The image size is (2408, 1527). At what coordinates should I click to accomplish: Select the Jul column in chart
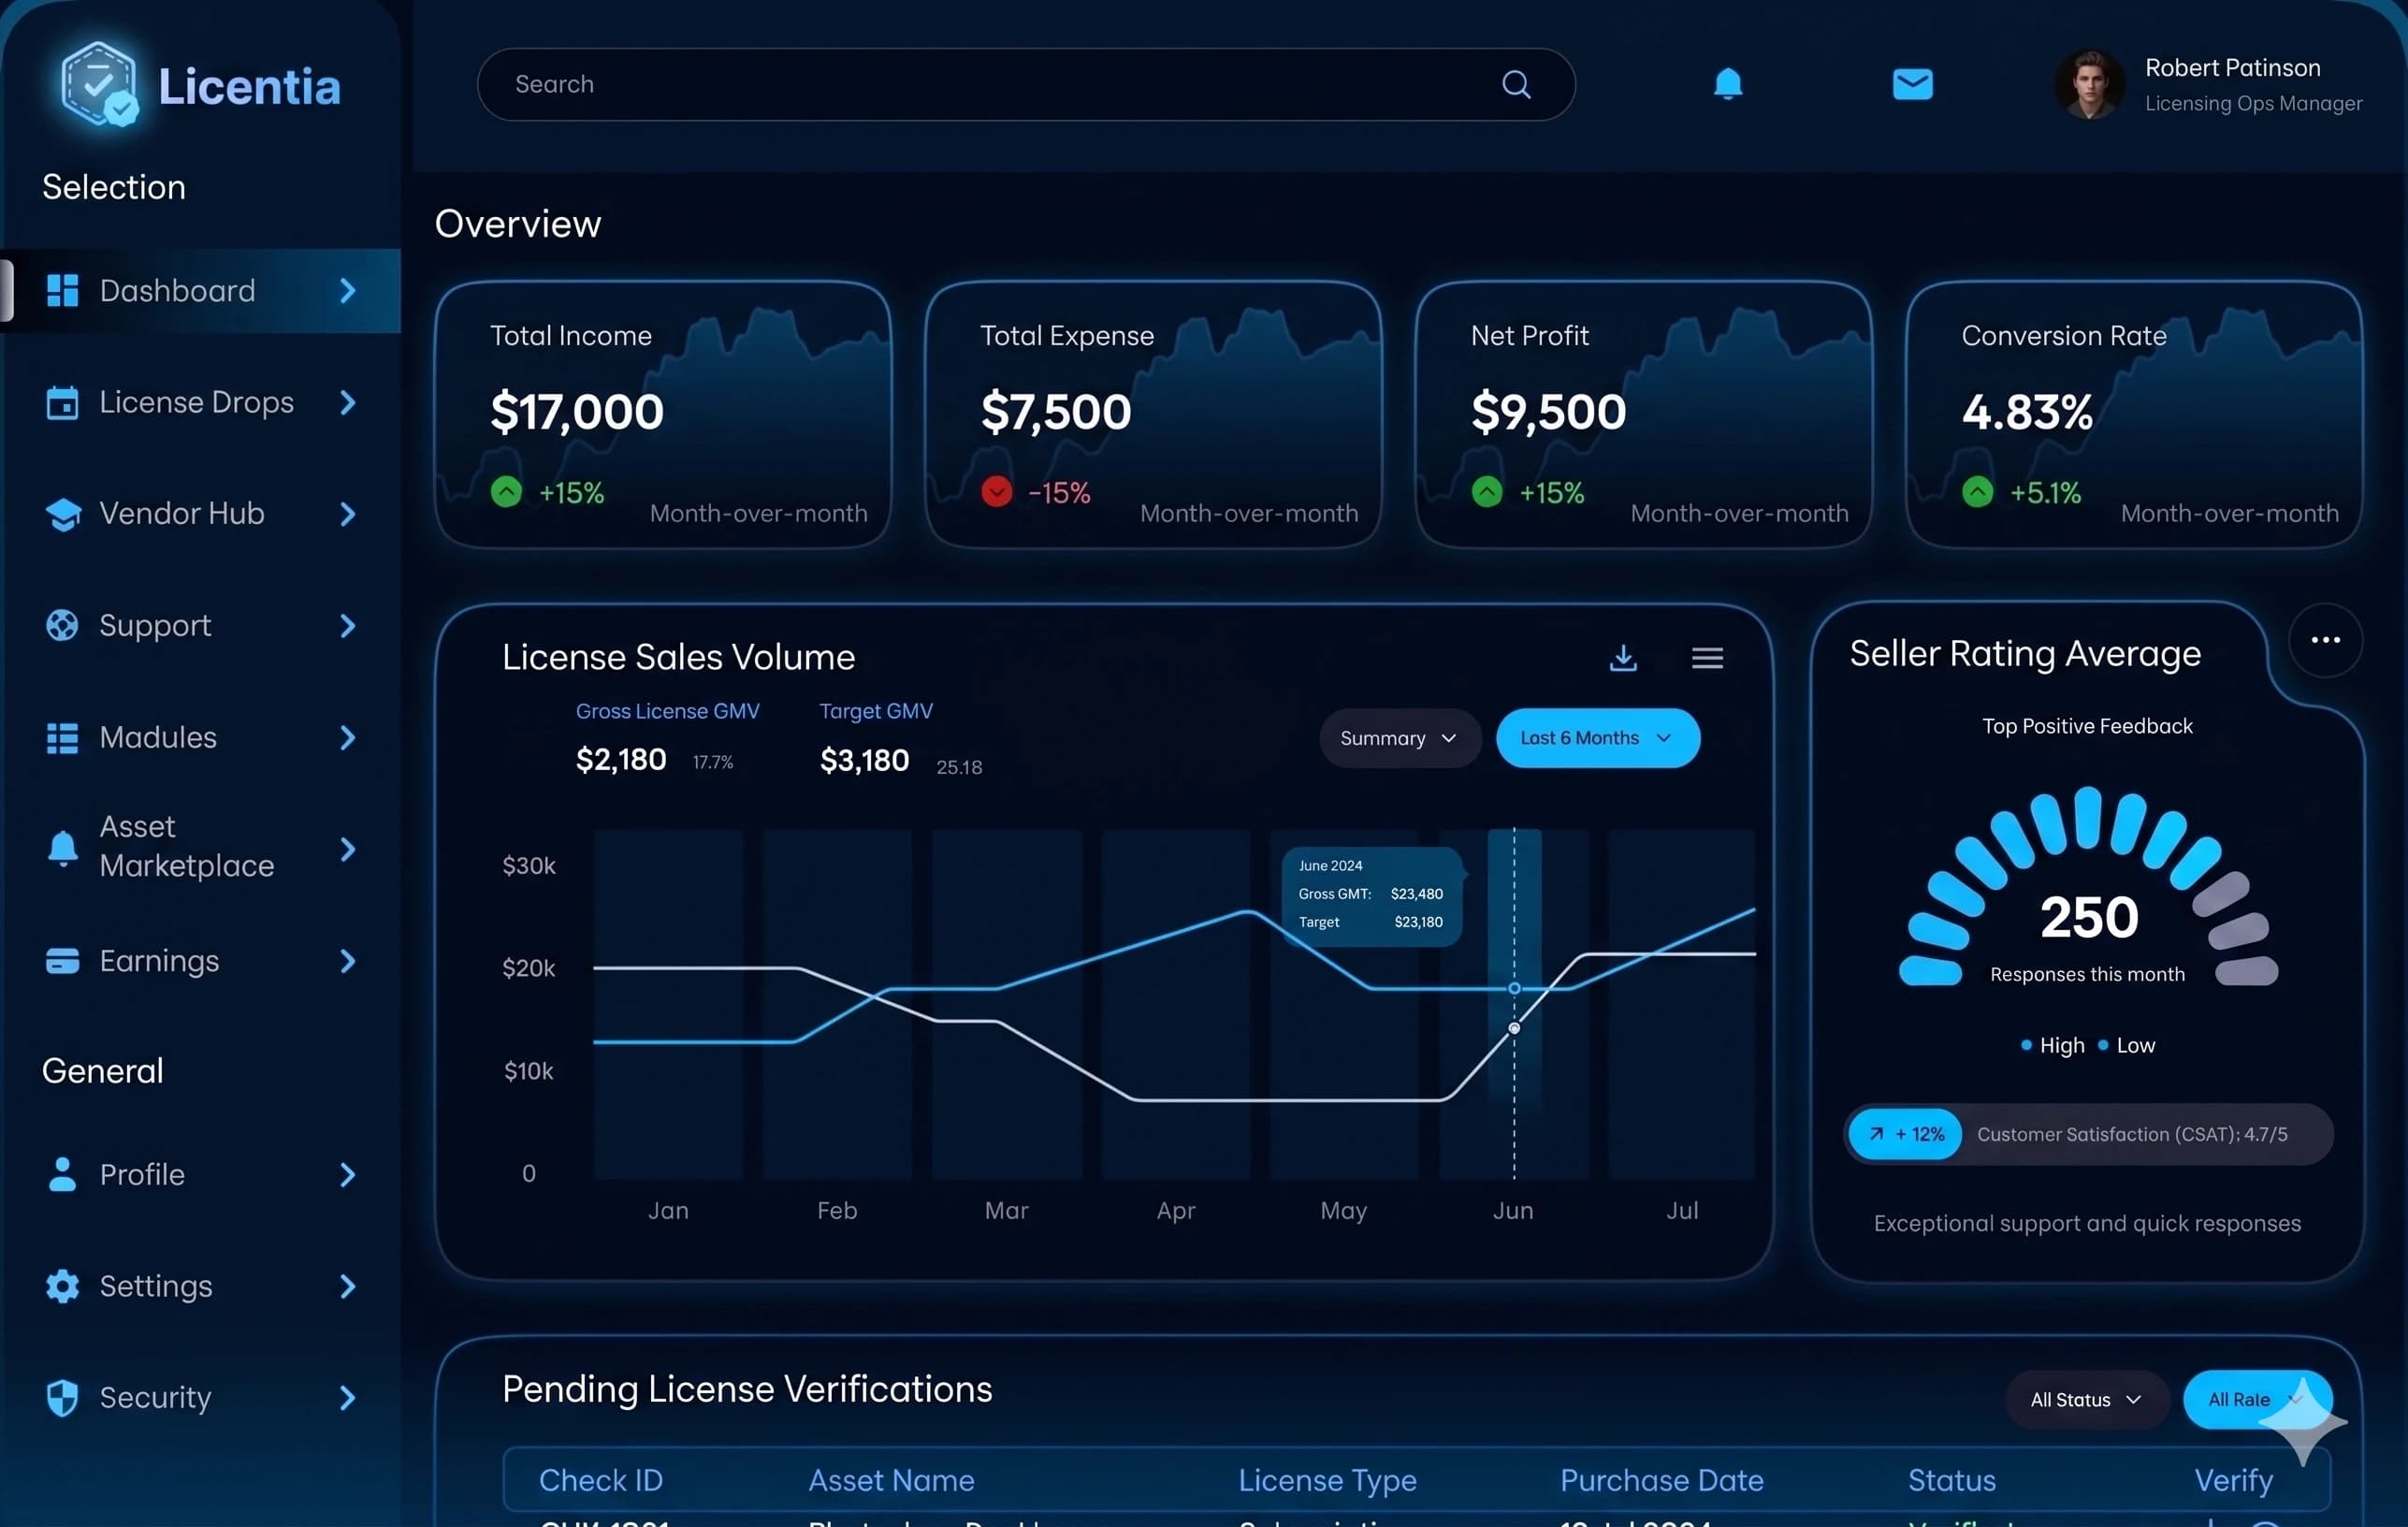[1682, 1003]
